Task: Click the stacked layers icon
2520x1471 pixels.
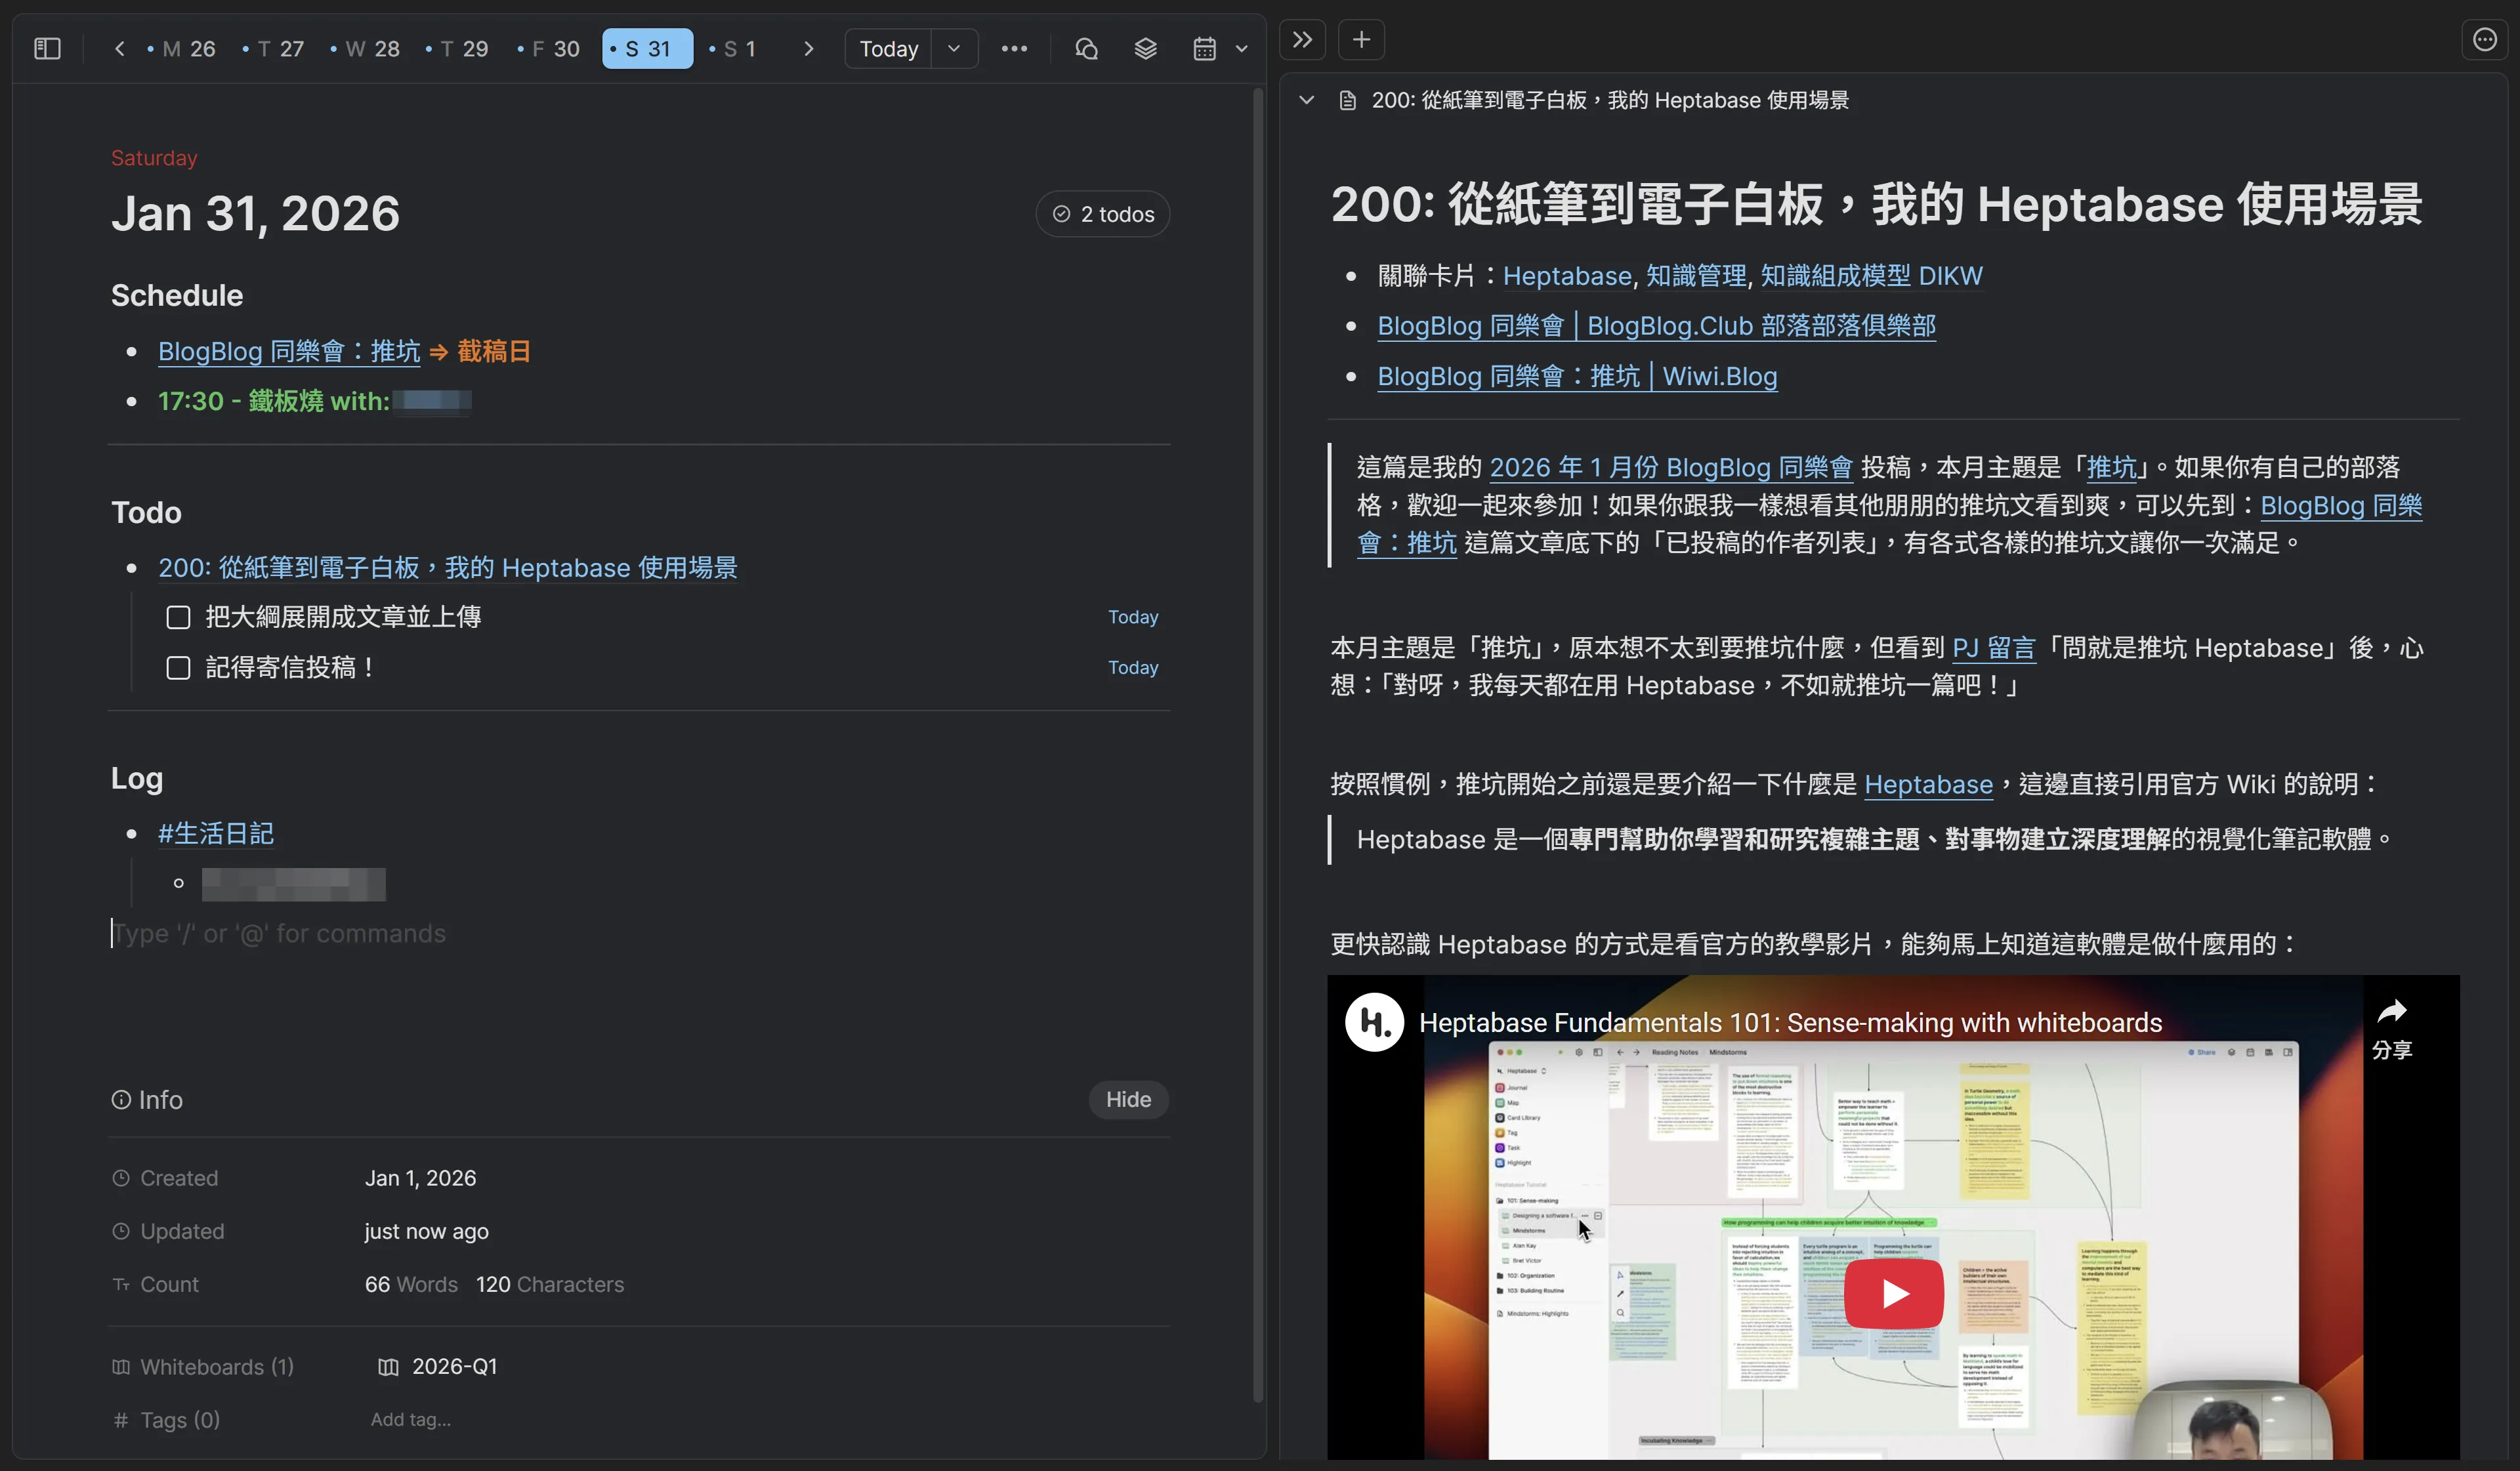Action: [1145, 48]
